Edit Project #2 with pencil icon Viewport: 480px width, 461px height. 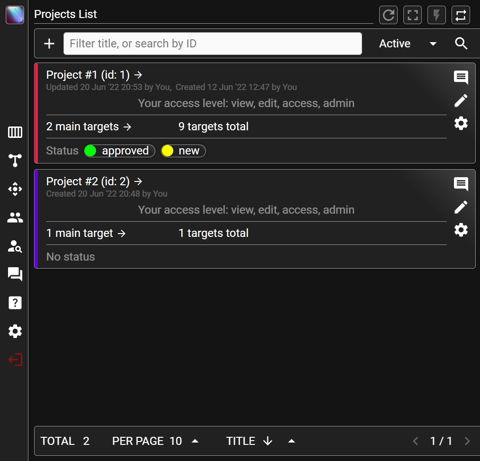coord(461,207)
